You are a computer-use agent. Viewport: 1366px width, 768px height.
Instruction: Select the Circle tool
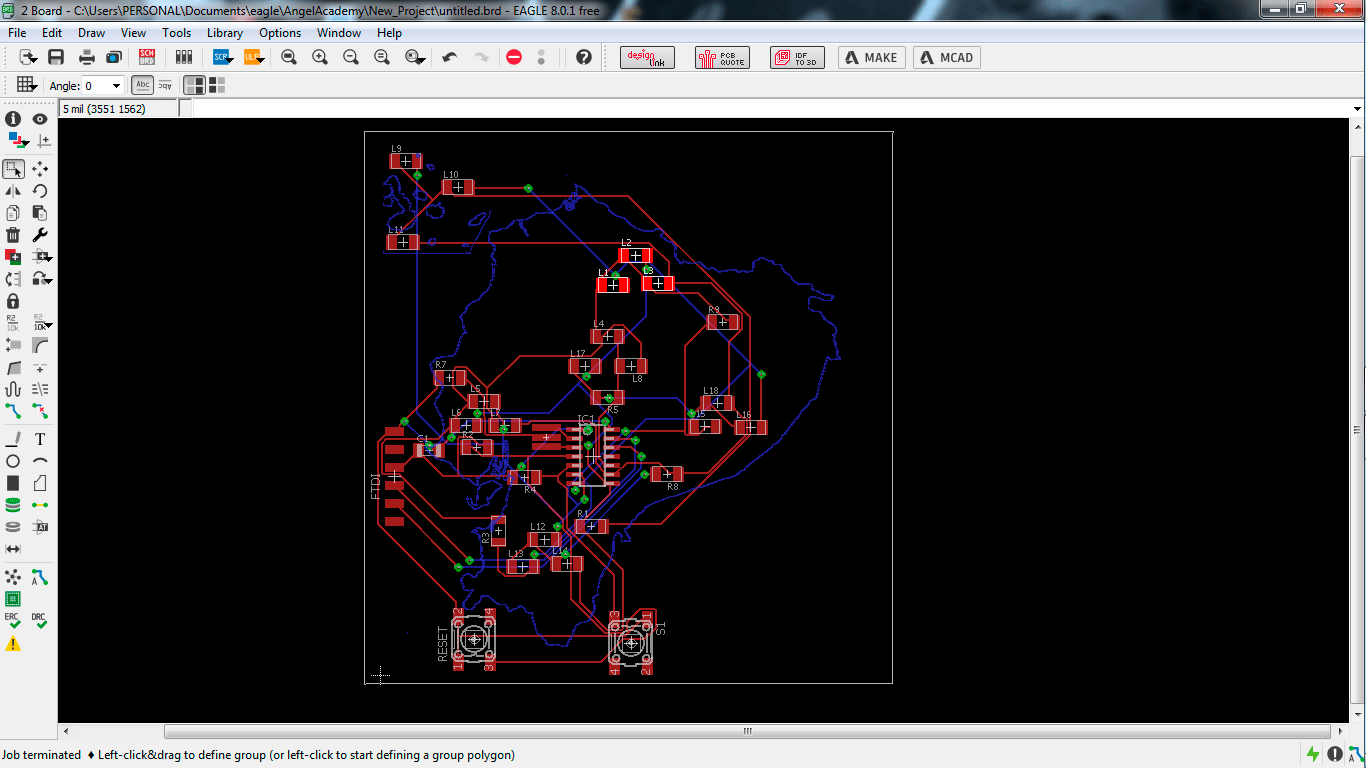pos(13,461)
